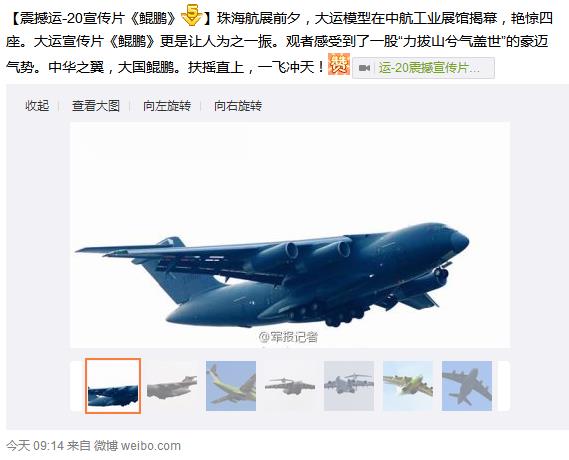Open the 运-20震撼宣传片 video link
The image size is (569, 460).
click(429, 68)
